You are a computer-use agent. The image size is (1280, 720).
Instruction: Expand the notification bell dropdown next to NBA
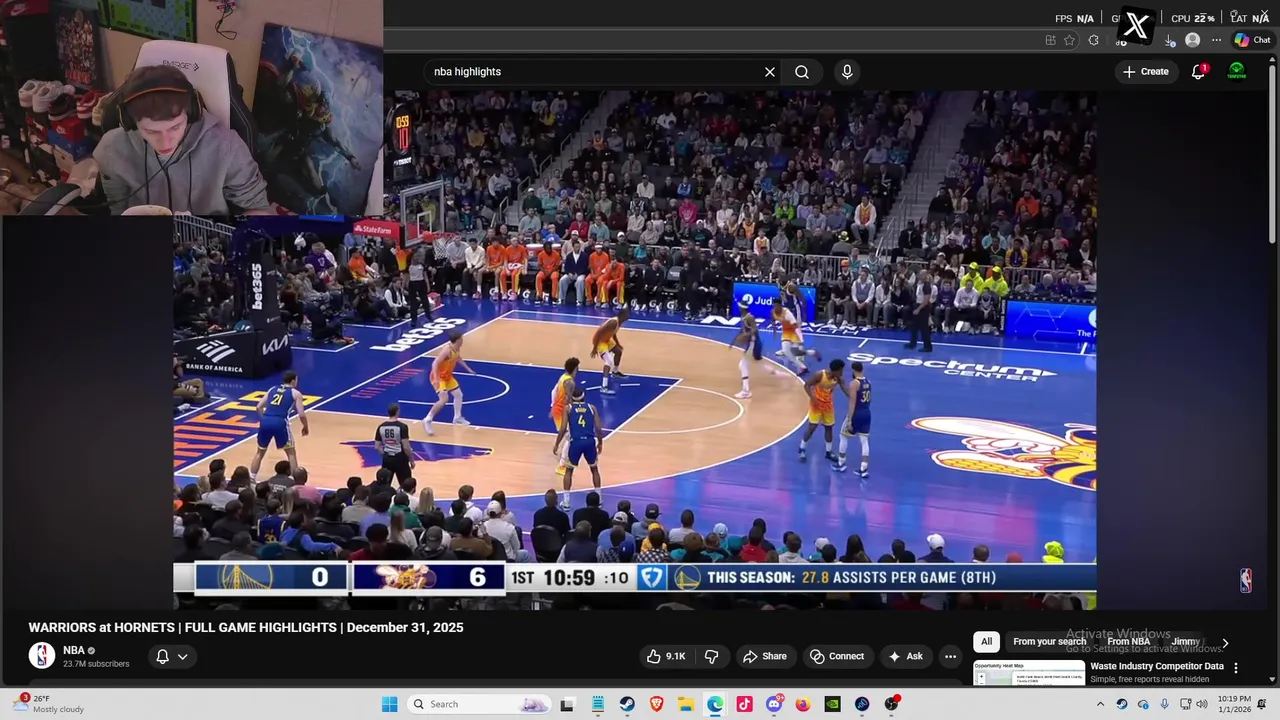171,657
